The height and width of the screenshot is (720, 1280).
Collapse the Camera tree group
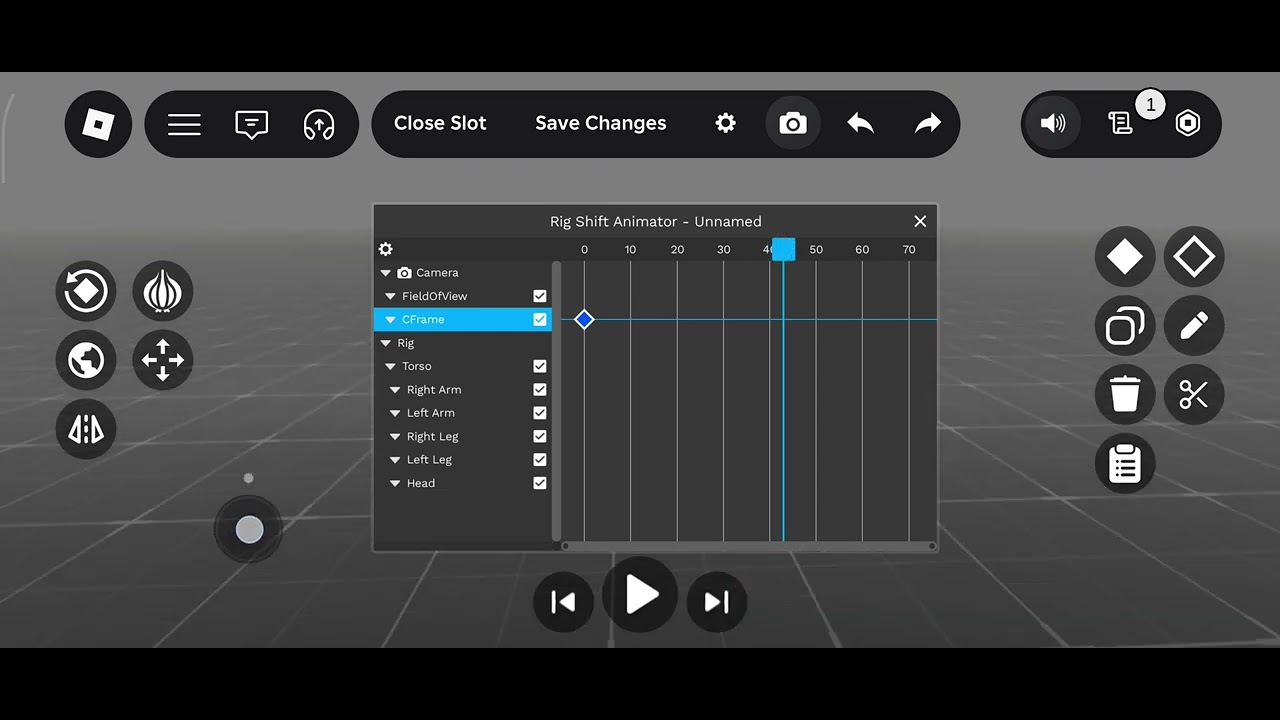386,273
